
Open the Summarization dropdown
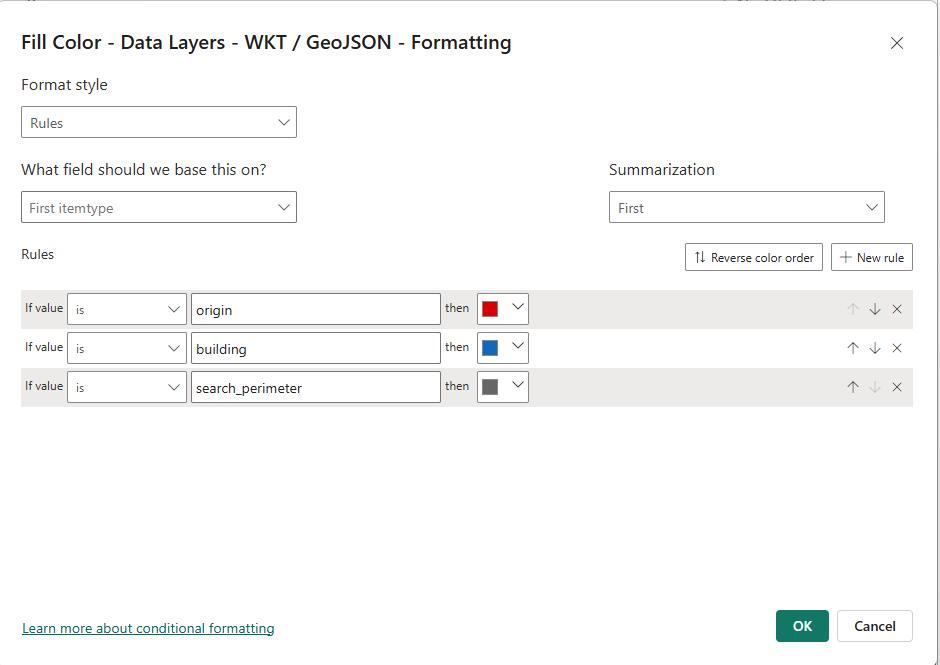click(746, 208)
